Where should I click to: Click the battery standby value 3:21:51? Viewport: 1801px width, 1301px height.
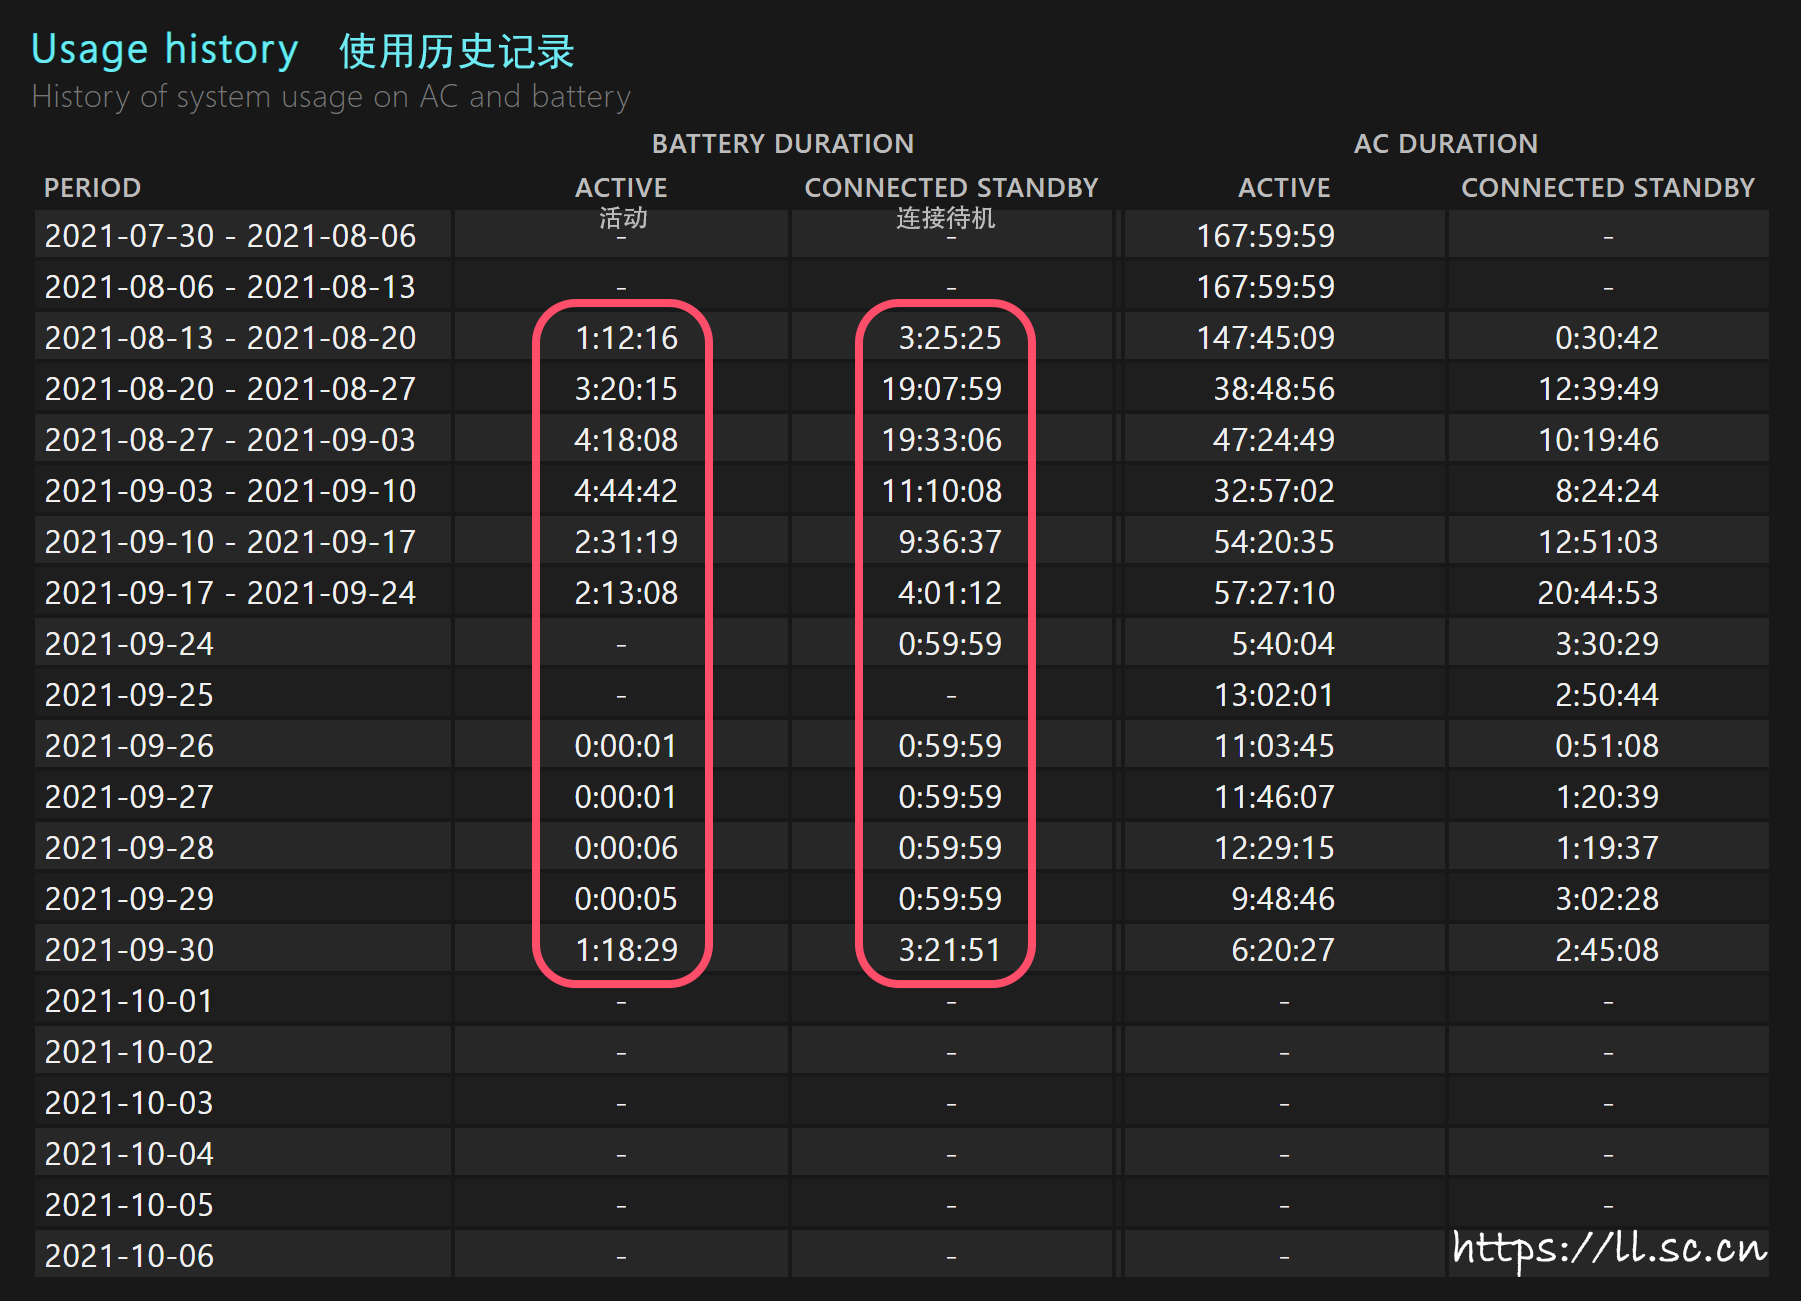point(949,950)
